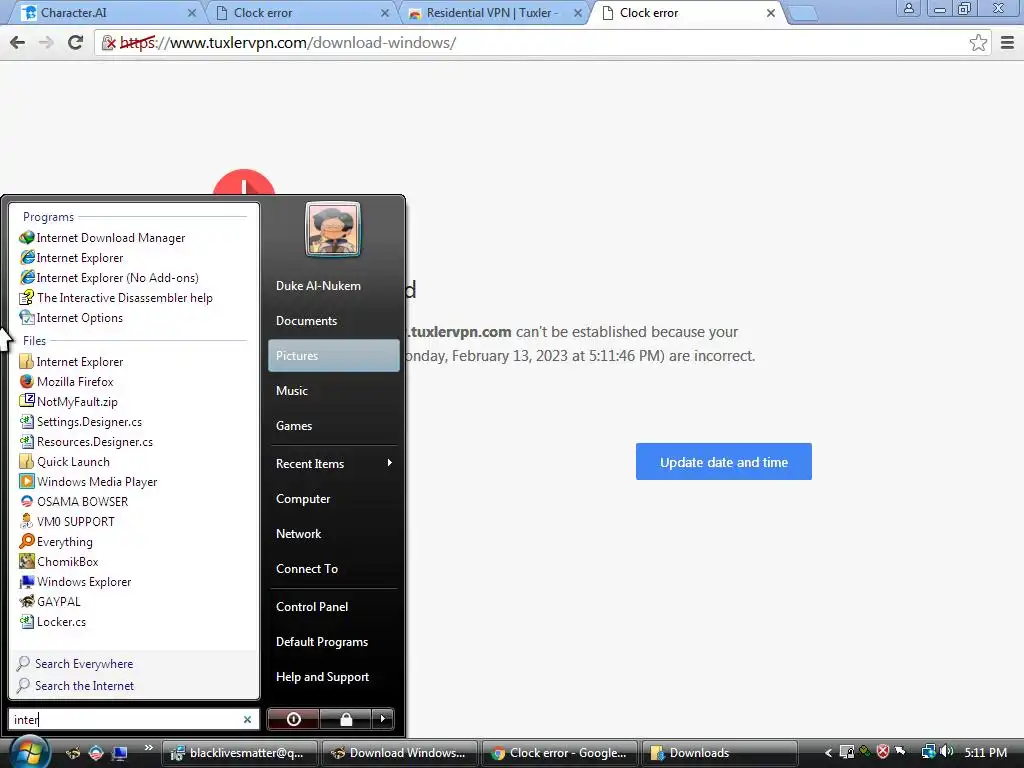Open Connect To from start menu
1024x768 pixels.
[307, 569]
